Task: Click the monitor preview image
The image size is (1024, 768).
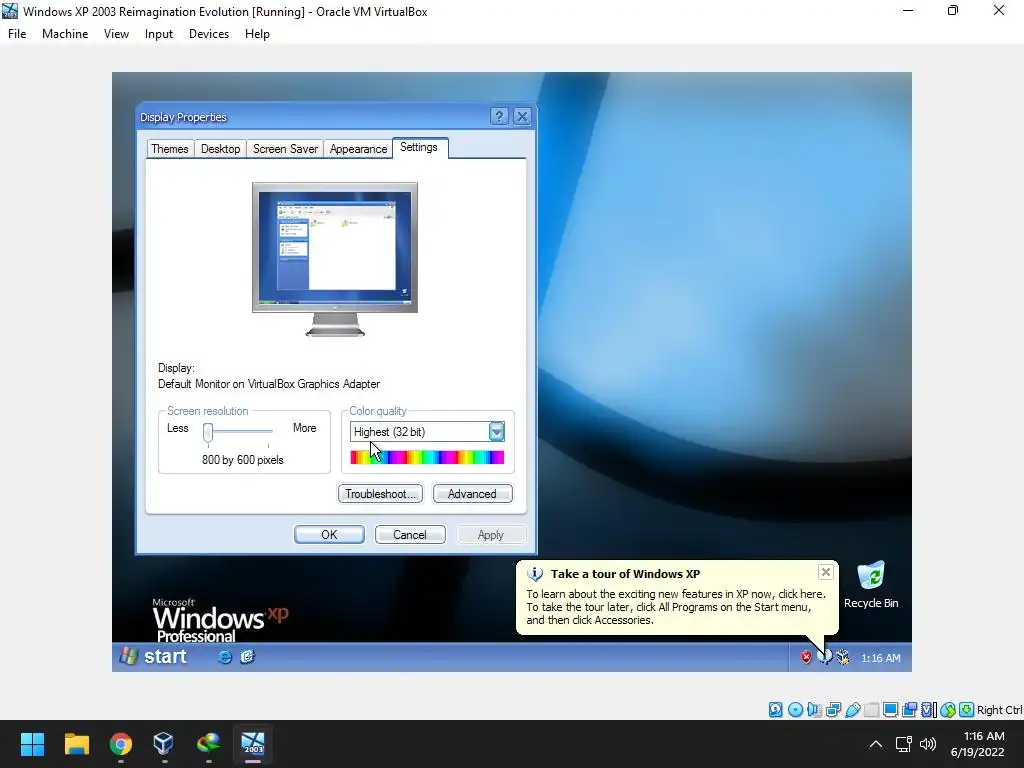Action: [335, 259]
